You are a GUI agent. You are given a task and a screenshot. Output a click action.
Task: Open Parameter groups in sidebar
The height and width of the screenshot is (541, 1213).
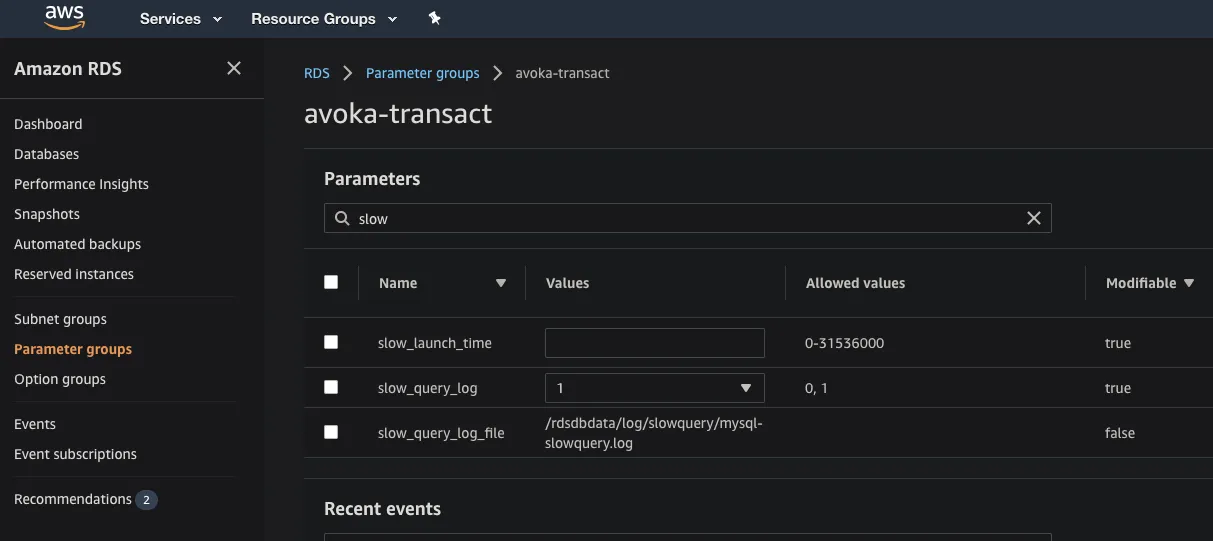[73, 349]
